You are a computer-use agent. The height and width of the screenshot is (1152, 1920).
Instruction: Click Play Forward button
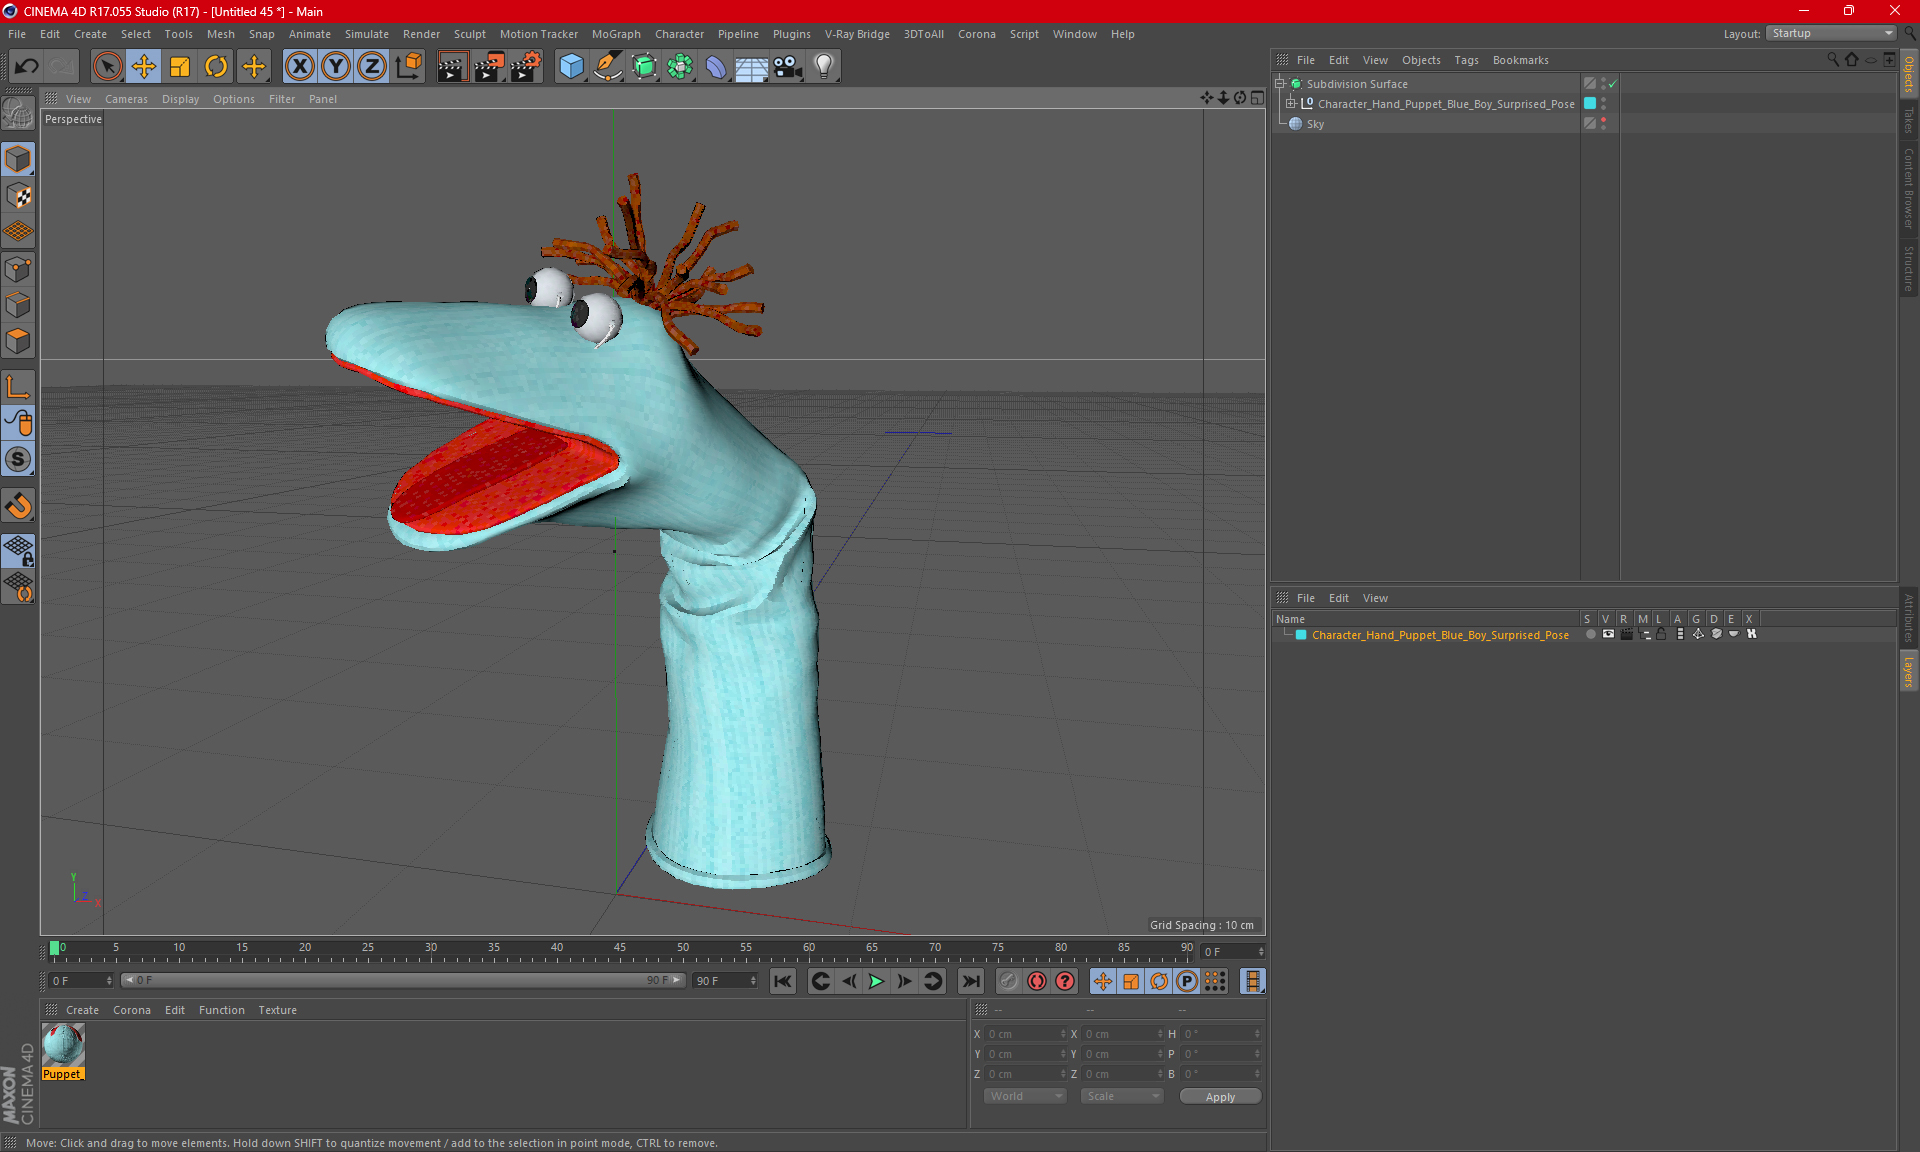(876, 981)
